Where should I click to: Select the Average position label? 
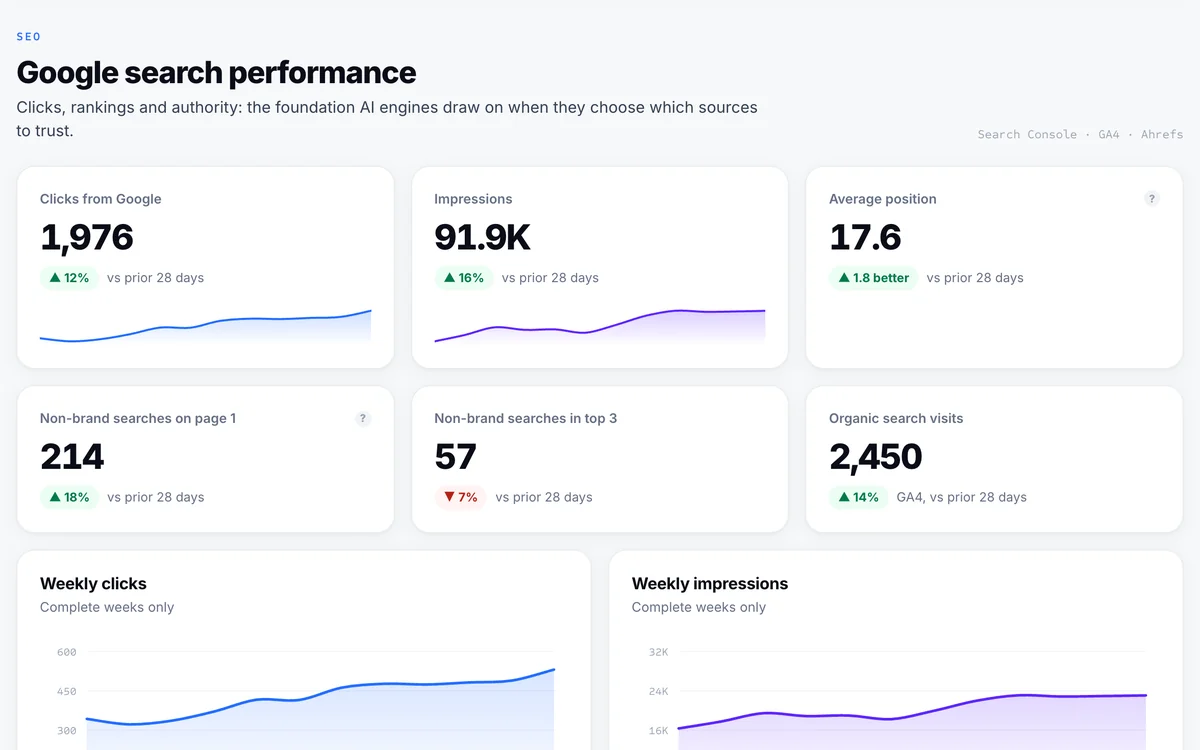point(883,199)
